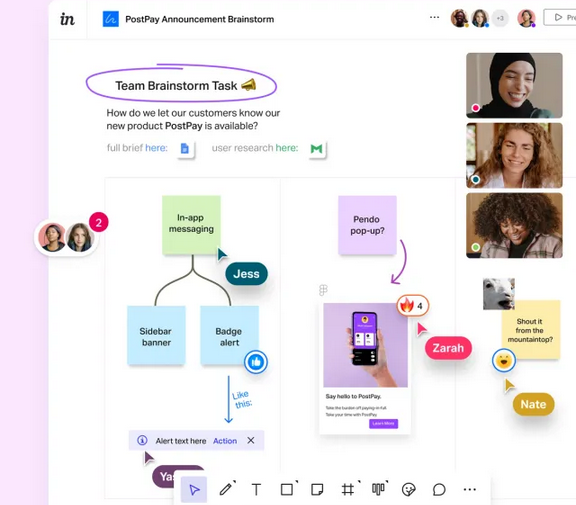576x505 pixels.
Task: Click the Jess cursor label
Action: [x=246, y=274]
